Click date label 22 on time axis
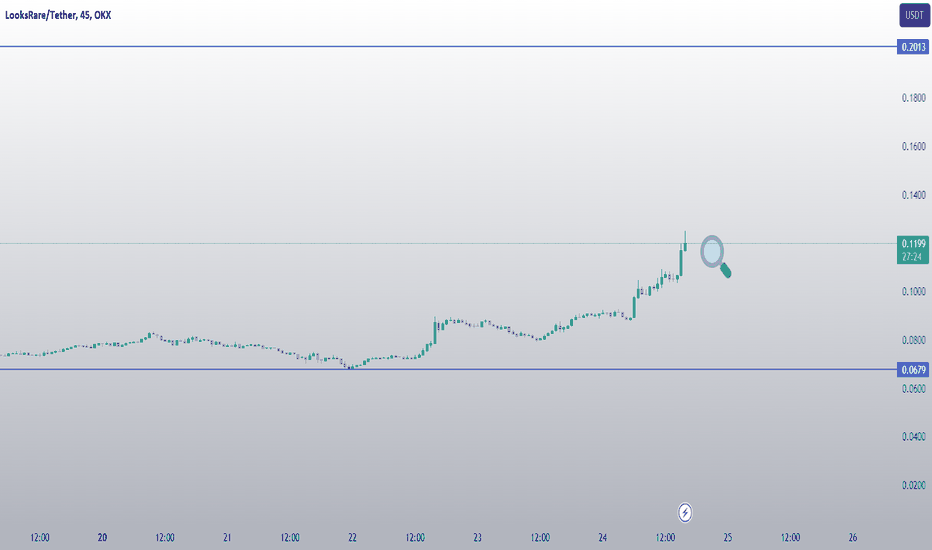The height and width of the screenshot is (550, 932). [x=352, y=538]
